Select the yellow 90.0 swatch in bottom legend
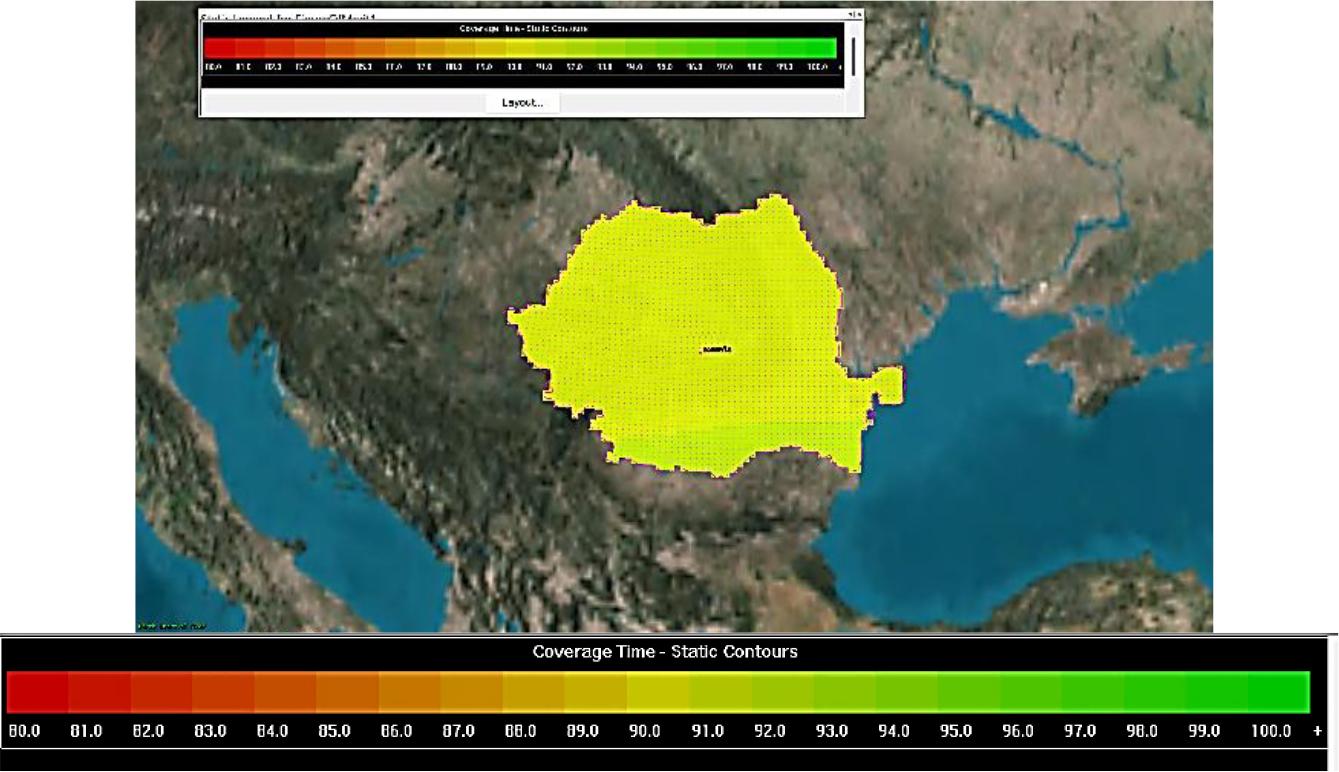The image size is (1339, 772). pos(658,692)
